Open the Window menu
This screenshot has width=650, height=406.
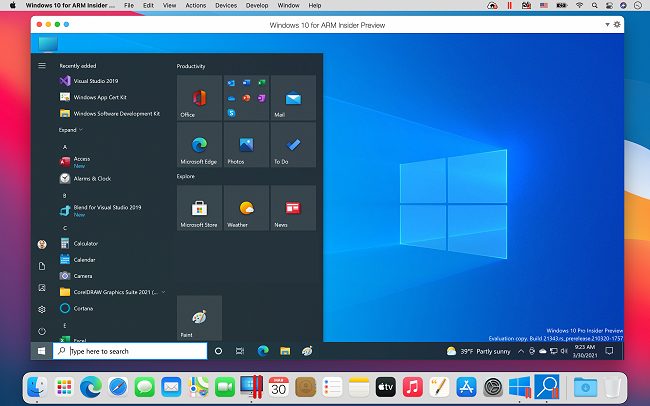coord(289,5)
